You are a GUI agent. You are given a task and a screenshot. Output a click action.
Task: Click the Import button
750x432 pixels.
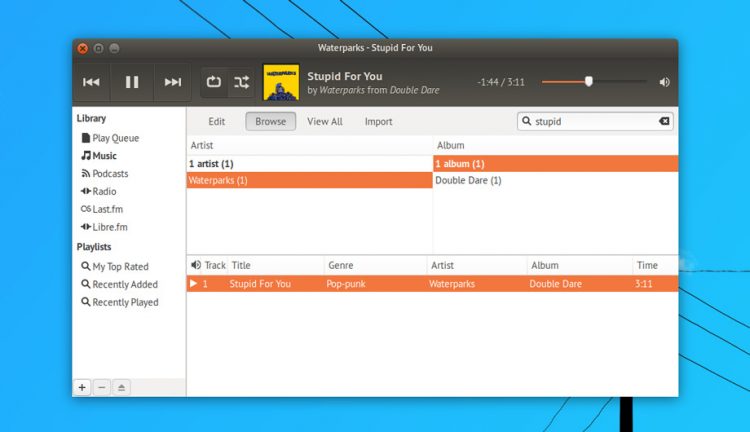(x=378, y=122)
